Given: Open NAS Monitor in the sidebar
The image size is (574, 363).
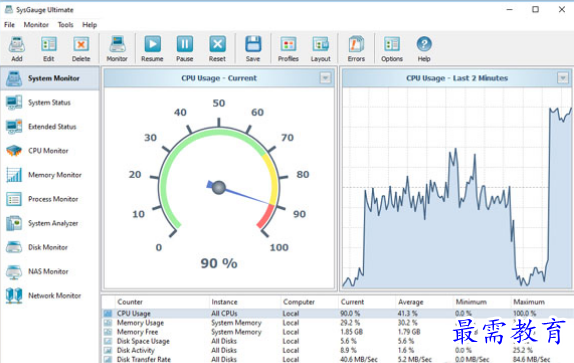Looking at the screenshot, I should click(50, 272).
